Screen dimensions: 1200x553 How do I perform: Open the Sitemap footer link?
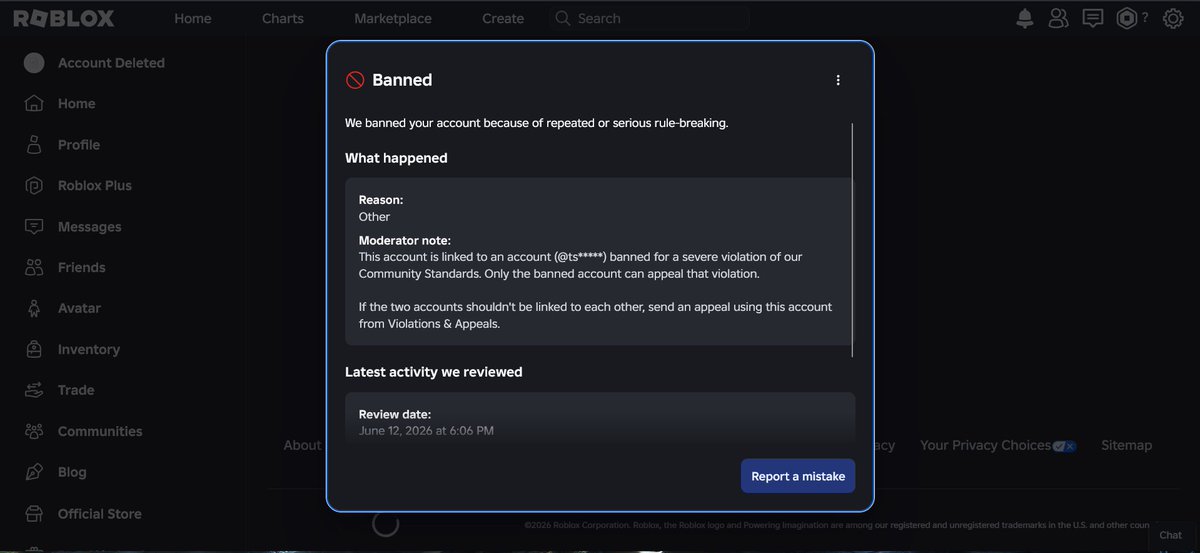[x=1126, y=445]
